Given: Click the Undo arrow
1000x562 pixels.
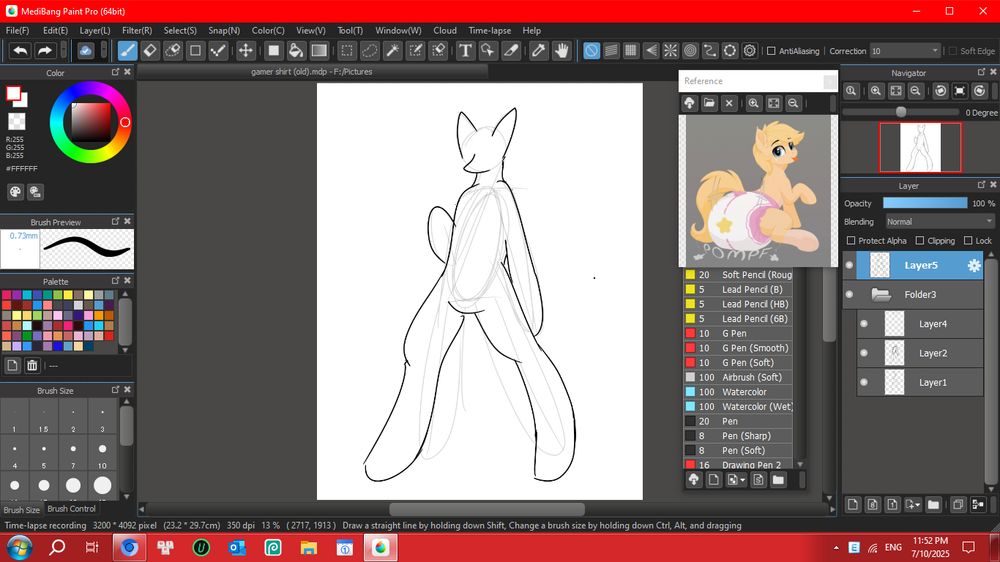Looking at the screenshot, I should 20,50.
